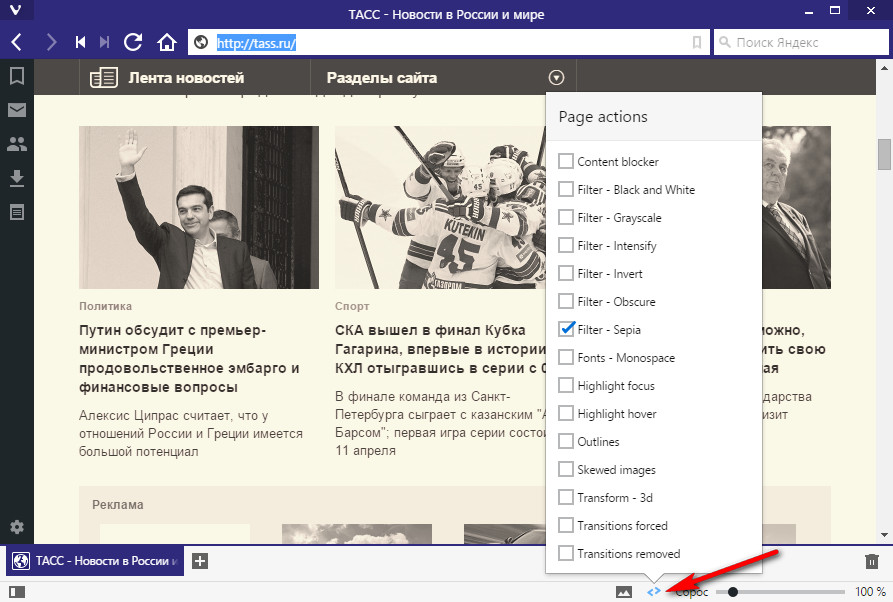Screen dimensions: 893x602
Task: Click the news feed newspaper icon
Action: tap(104, 77)
